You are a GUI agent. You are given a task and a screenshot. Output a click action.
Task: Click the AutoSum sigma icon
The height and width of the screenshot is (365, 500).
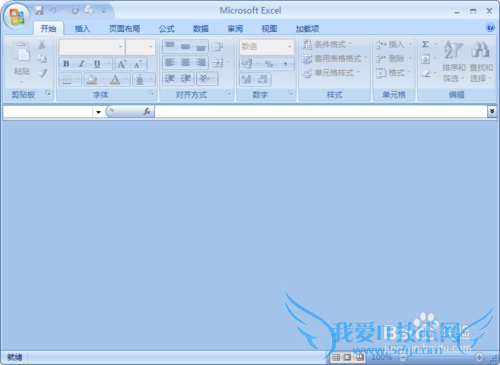click(426, 44)
